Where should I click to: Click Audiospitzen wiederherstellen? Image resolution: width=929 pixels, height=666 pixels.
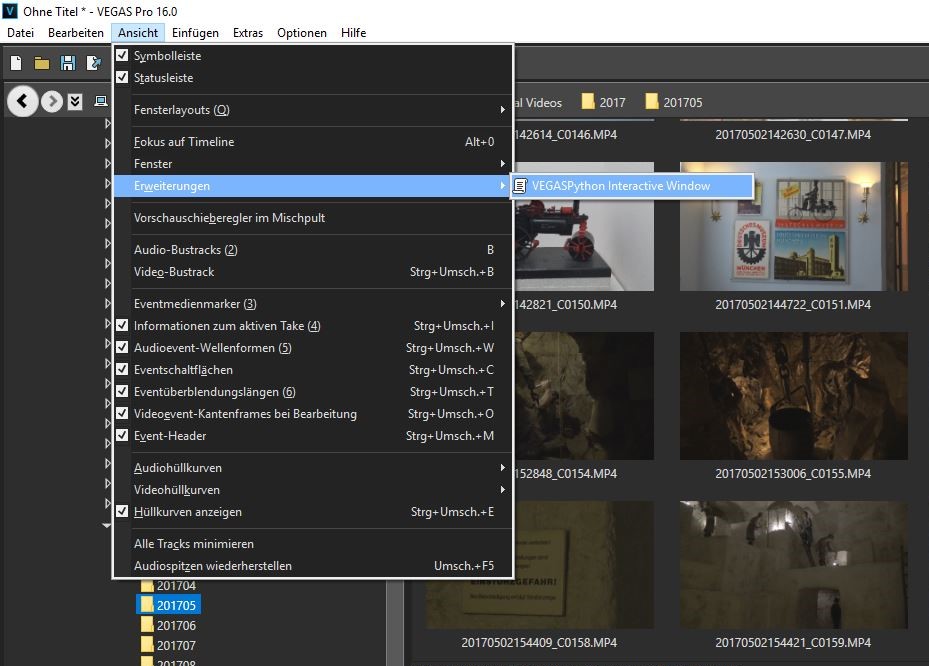pos(213,566)
